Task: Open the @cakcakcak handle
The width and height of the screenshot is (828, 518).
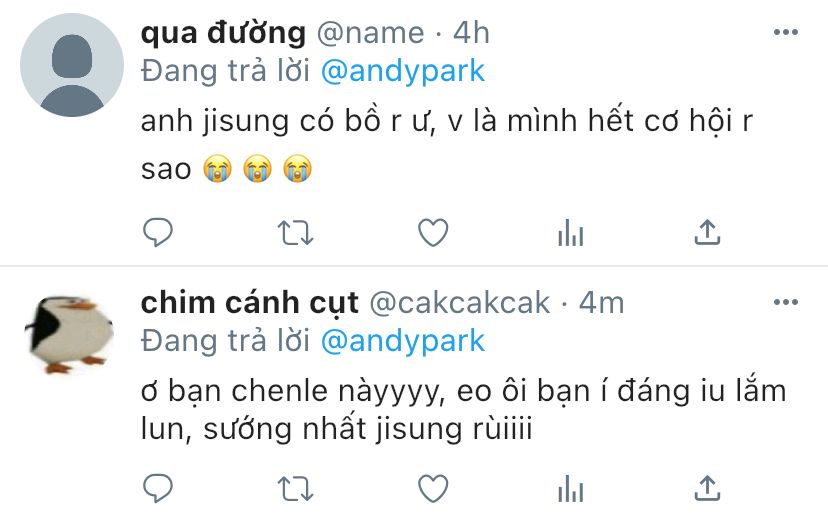Action: (459, 303)
